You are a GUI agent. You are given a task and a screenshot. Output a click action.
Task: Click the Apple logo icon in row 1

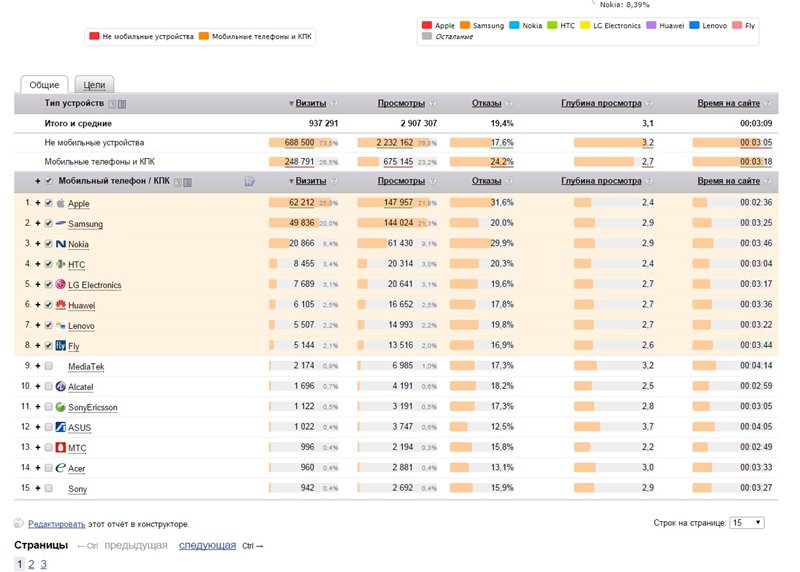60,203
